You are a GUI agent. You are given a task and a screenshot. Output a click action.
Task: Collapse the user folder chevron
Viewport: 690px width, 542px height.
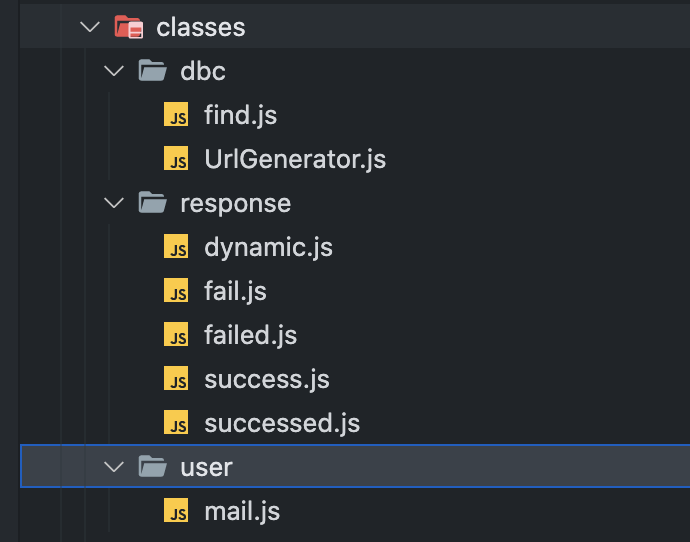click(115, 467)
